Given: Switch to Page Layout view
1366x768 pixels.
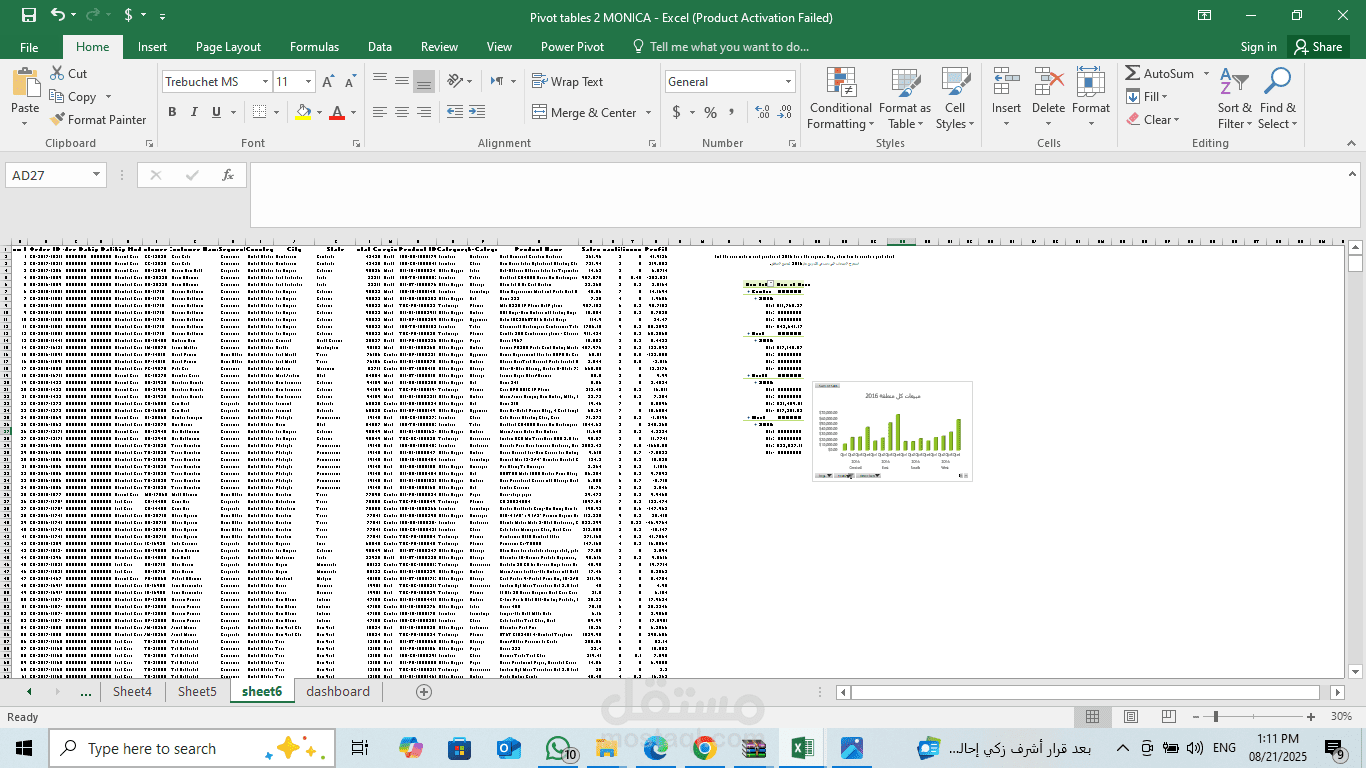Looking at the screenshot, I should coord(1130,716).
